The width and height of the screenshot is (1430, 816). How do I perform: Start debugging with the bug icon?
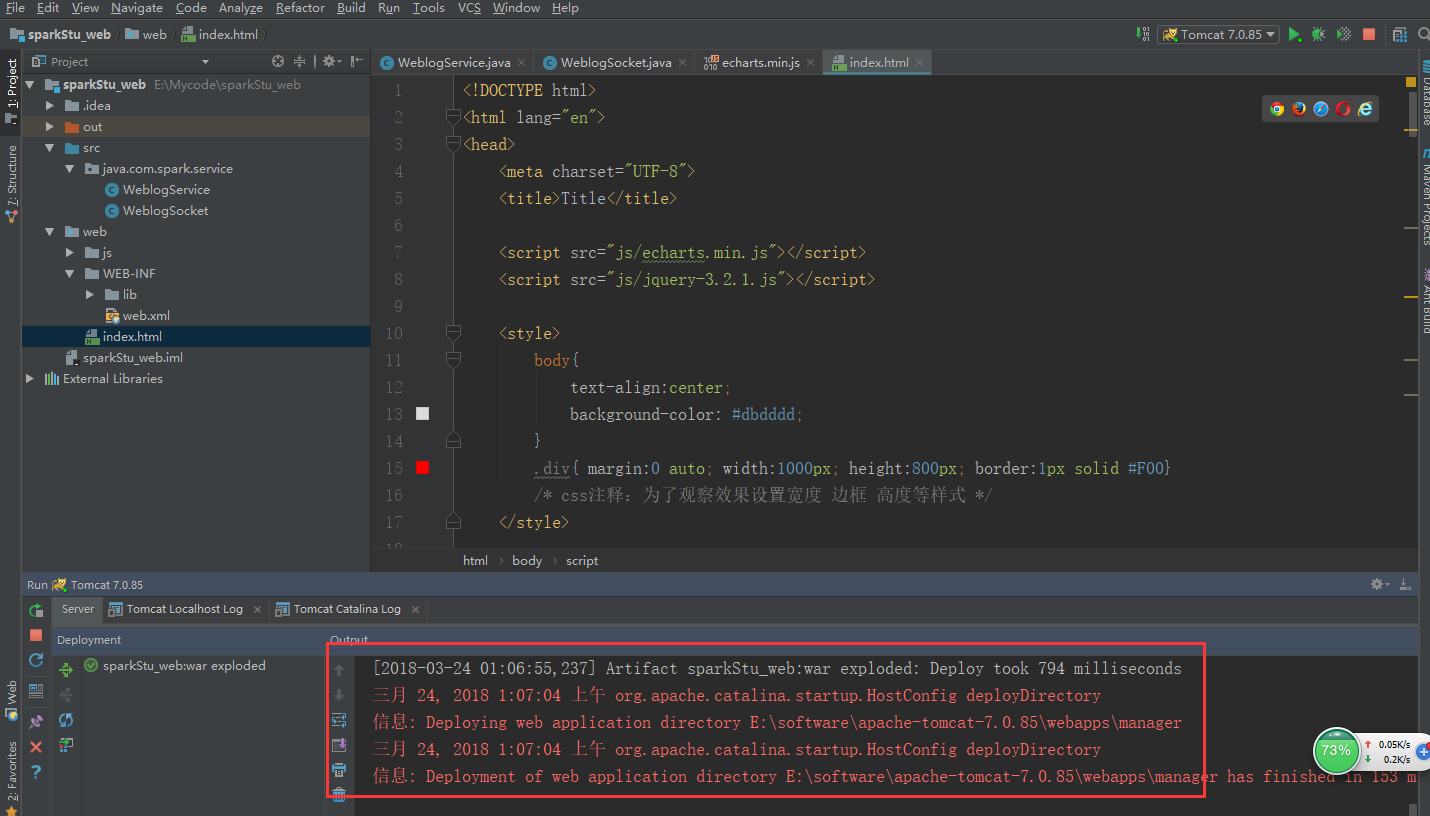[x=1319, y=34]
